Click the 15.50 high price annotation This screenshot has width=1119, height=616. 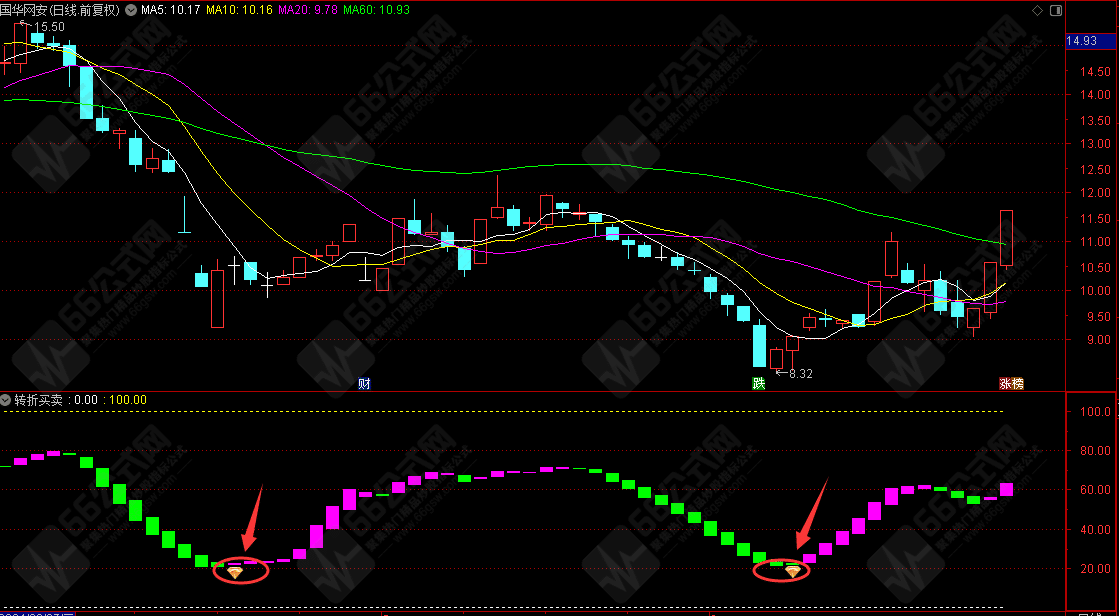pos(49,26)
